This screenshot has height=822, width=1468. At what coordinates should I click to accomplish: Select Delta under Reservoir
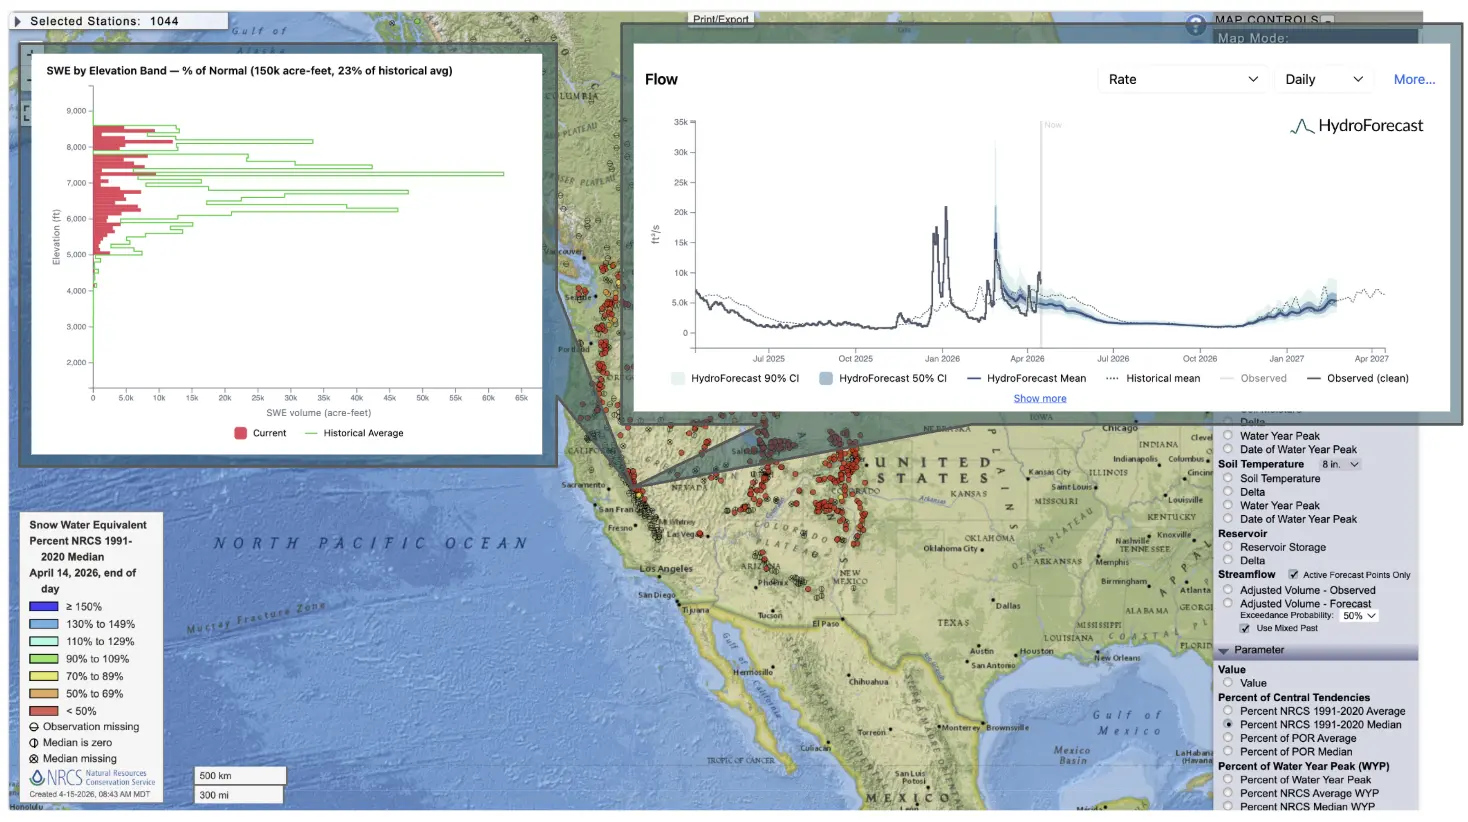[x=1228, y=561]
